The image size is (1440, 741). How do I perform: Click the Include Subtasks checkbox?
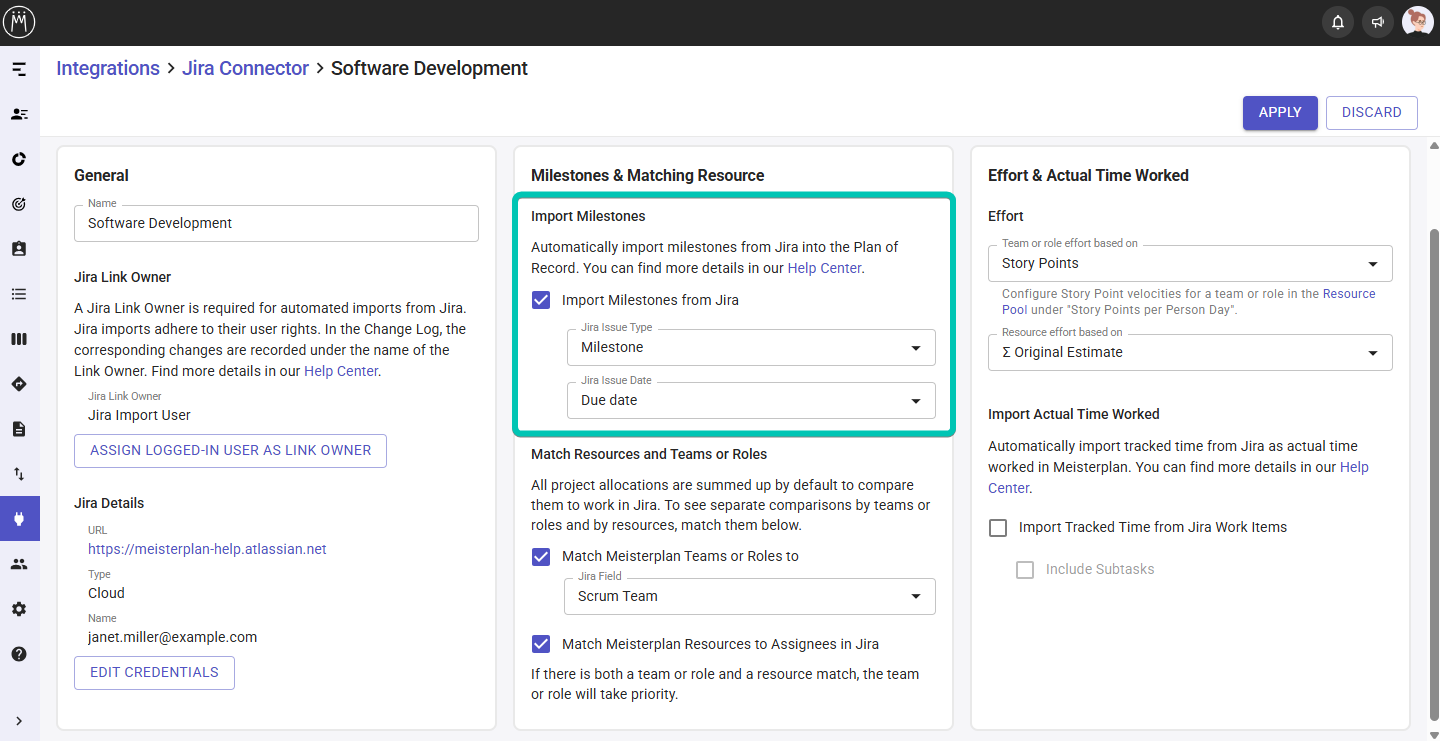(x=1025, y=569)
